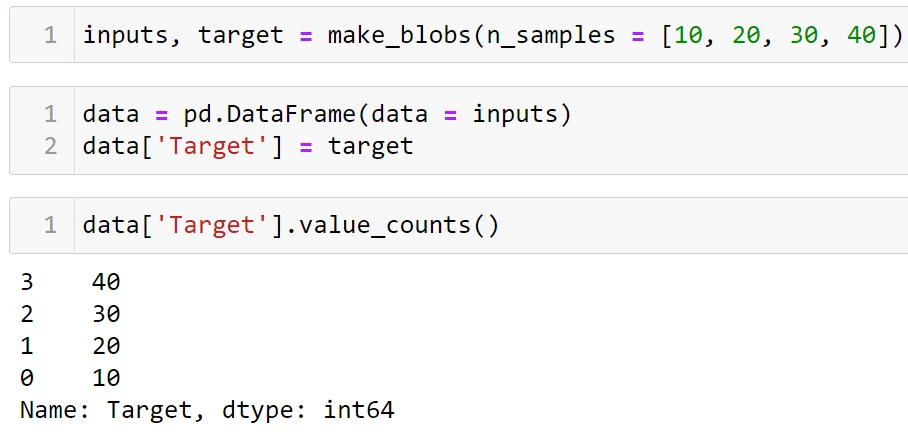Click the 'Name: Target, dtype: int64' output line
Viewport: 908px width, 434px height.
(x=207, y=410)
